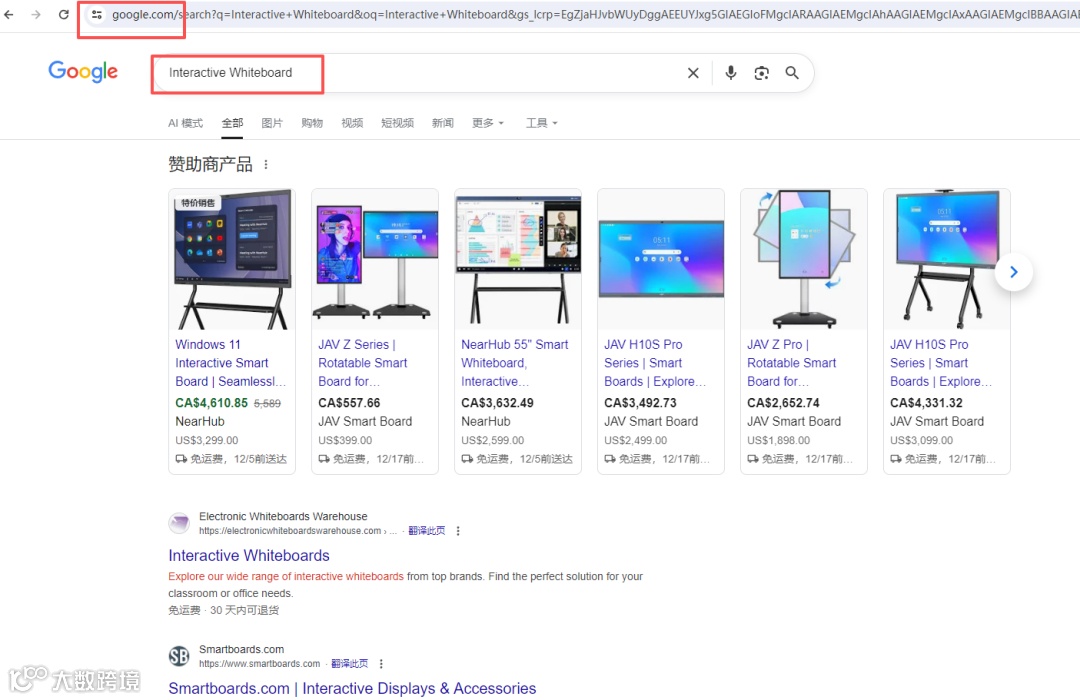This screenshot has width=1080, height=700.
Task: Click the 免运费 · 30 天内可退货 text
Action: (x=224, y=610)
